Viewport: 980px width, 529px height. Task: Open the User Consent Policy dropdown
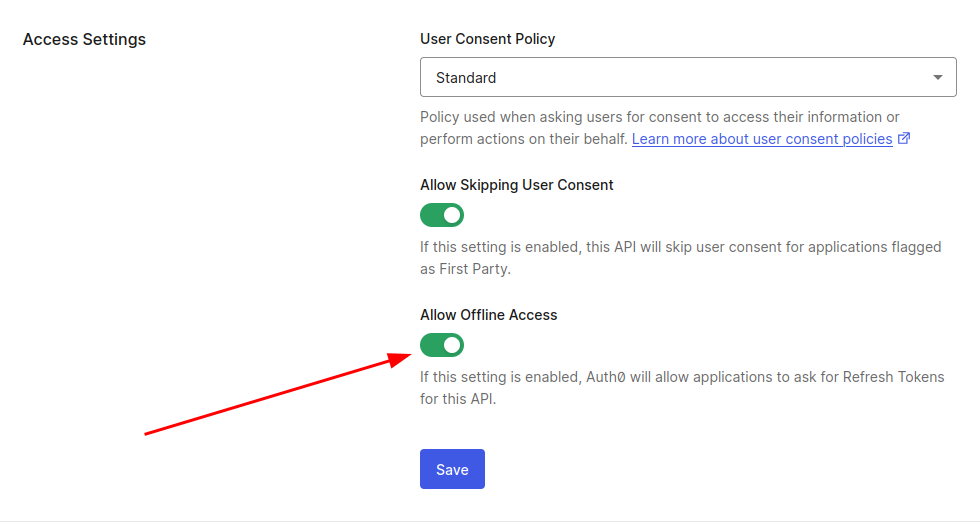coord(688,77)
